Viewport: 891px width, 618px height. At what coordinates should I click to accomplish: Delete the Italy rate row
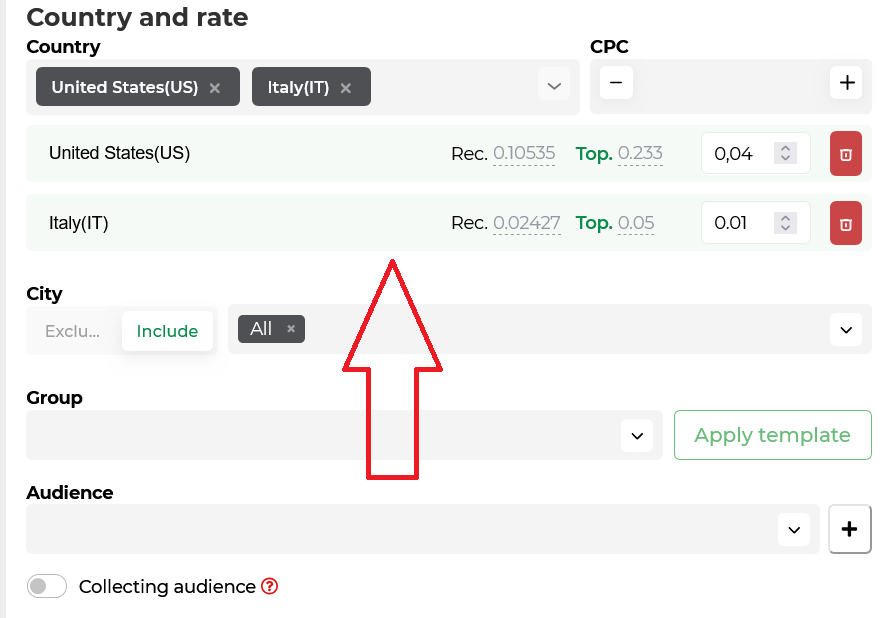(846, 223)
